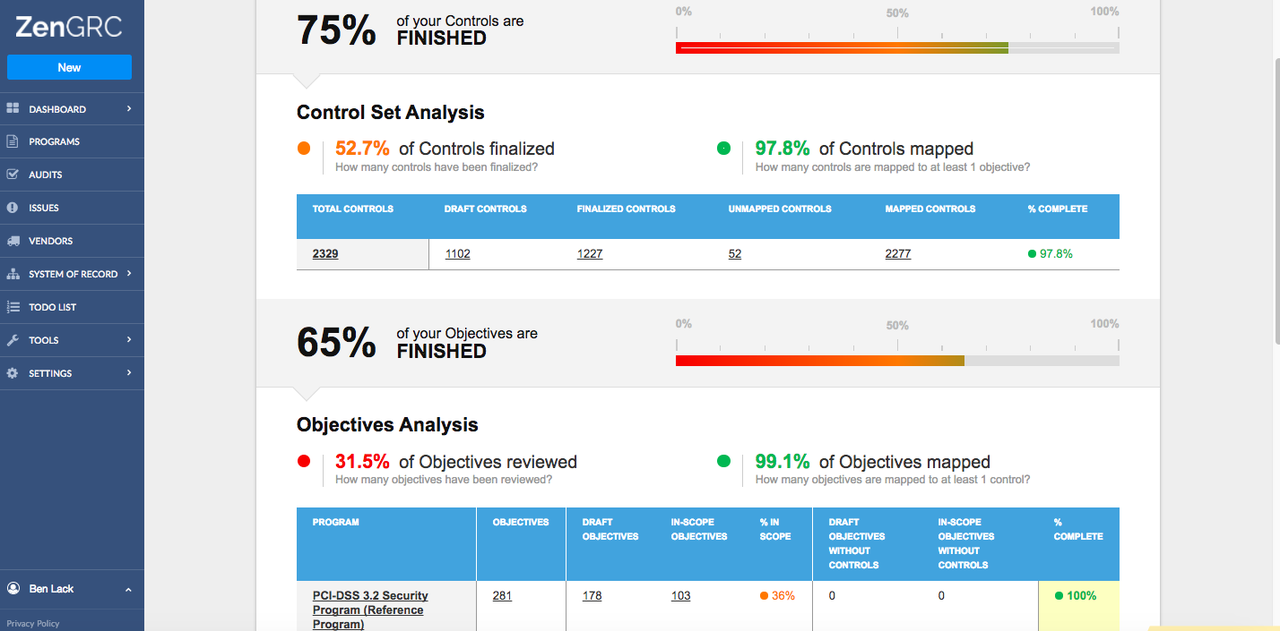The width and height of the screenshot is (1280, 631).
Task: Click the Vendors truck icon
Action: coord(13,241)
